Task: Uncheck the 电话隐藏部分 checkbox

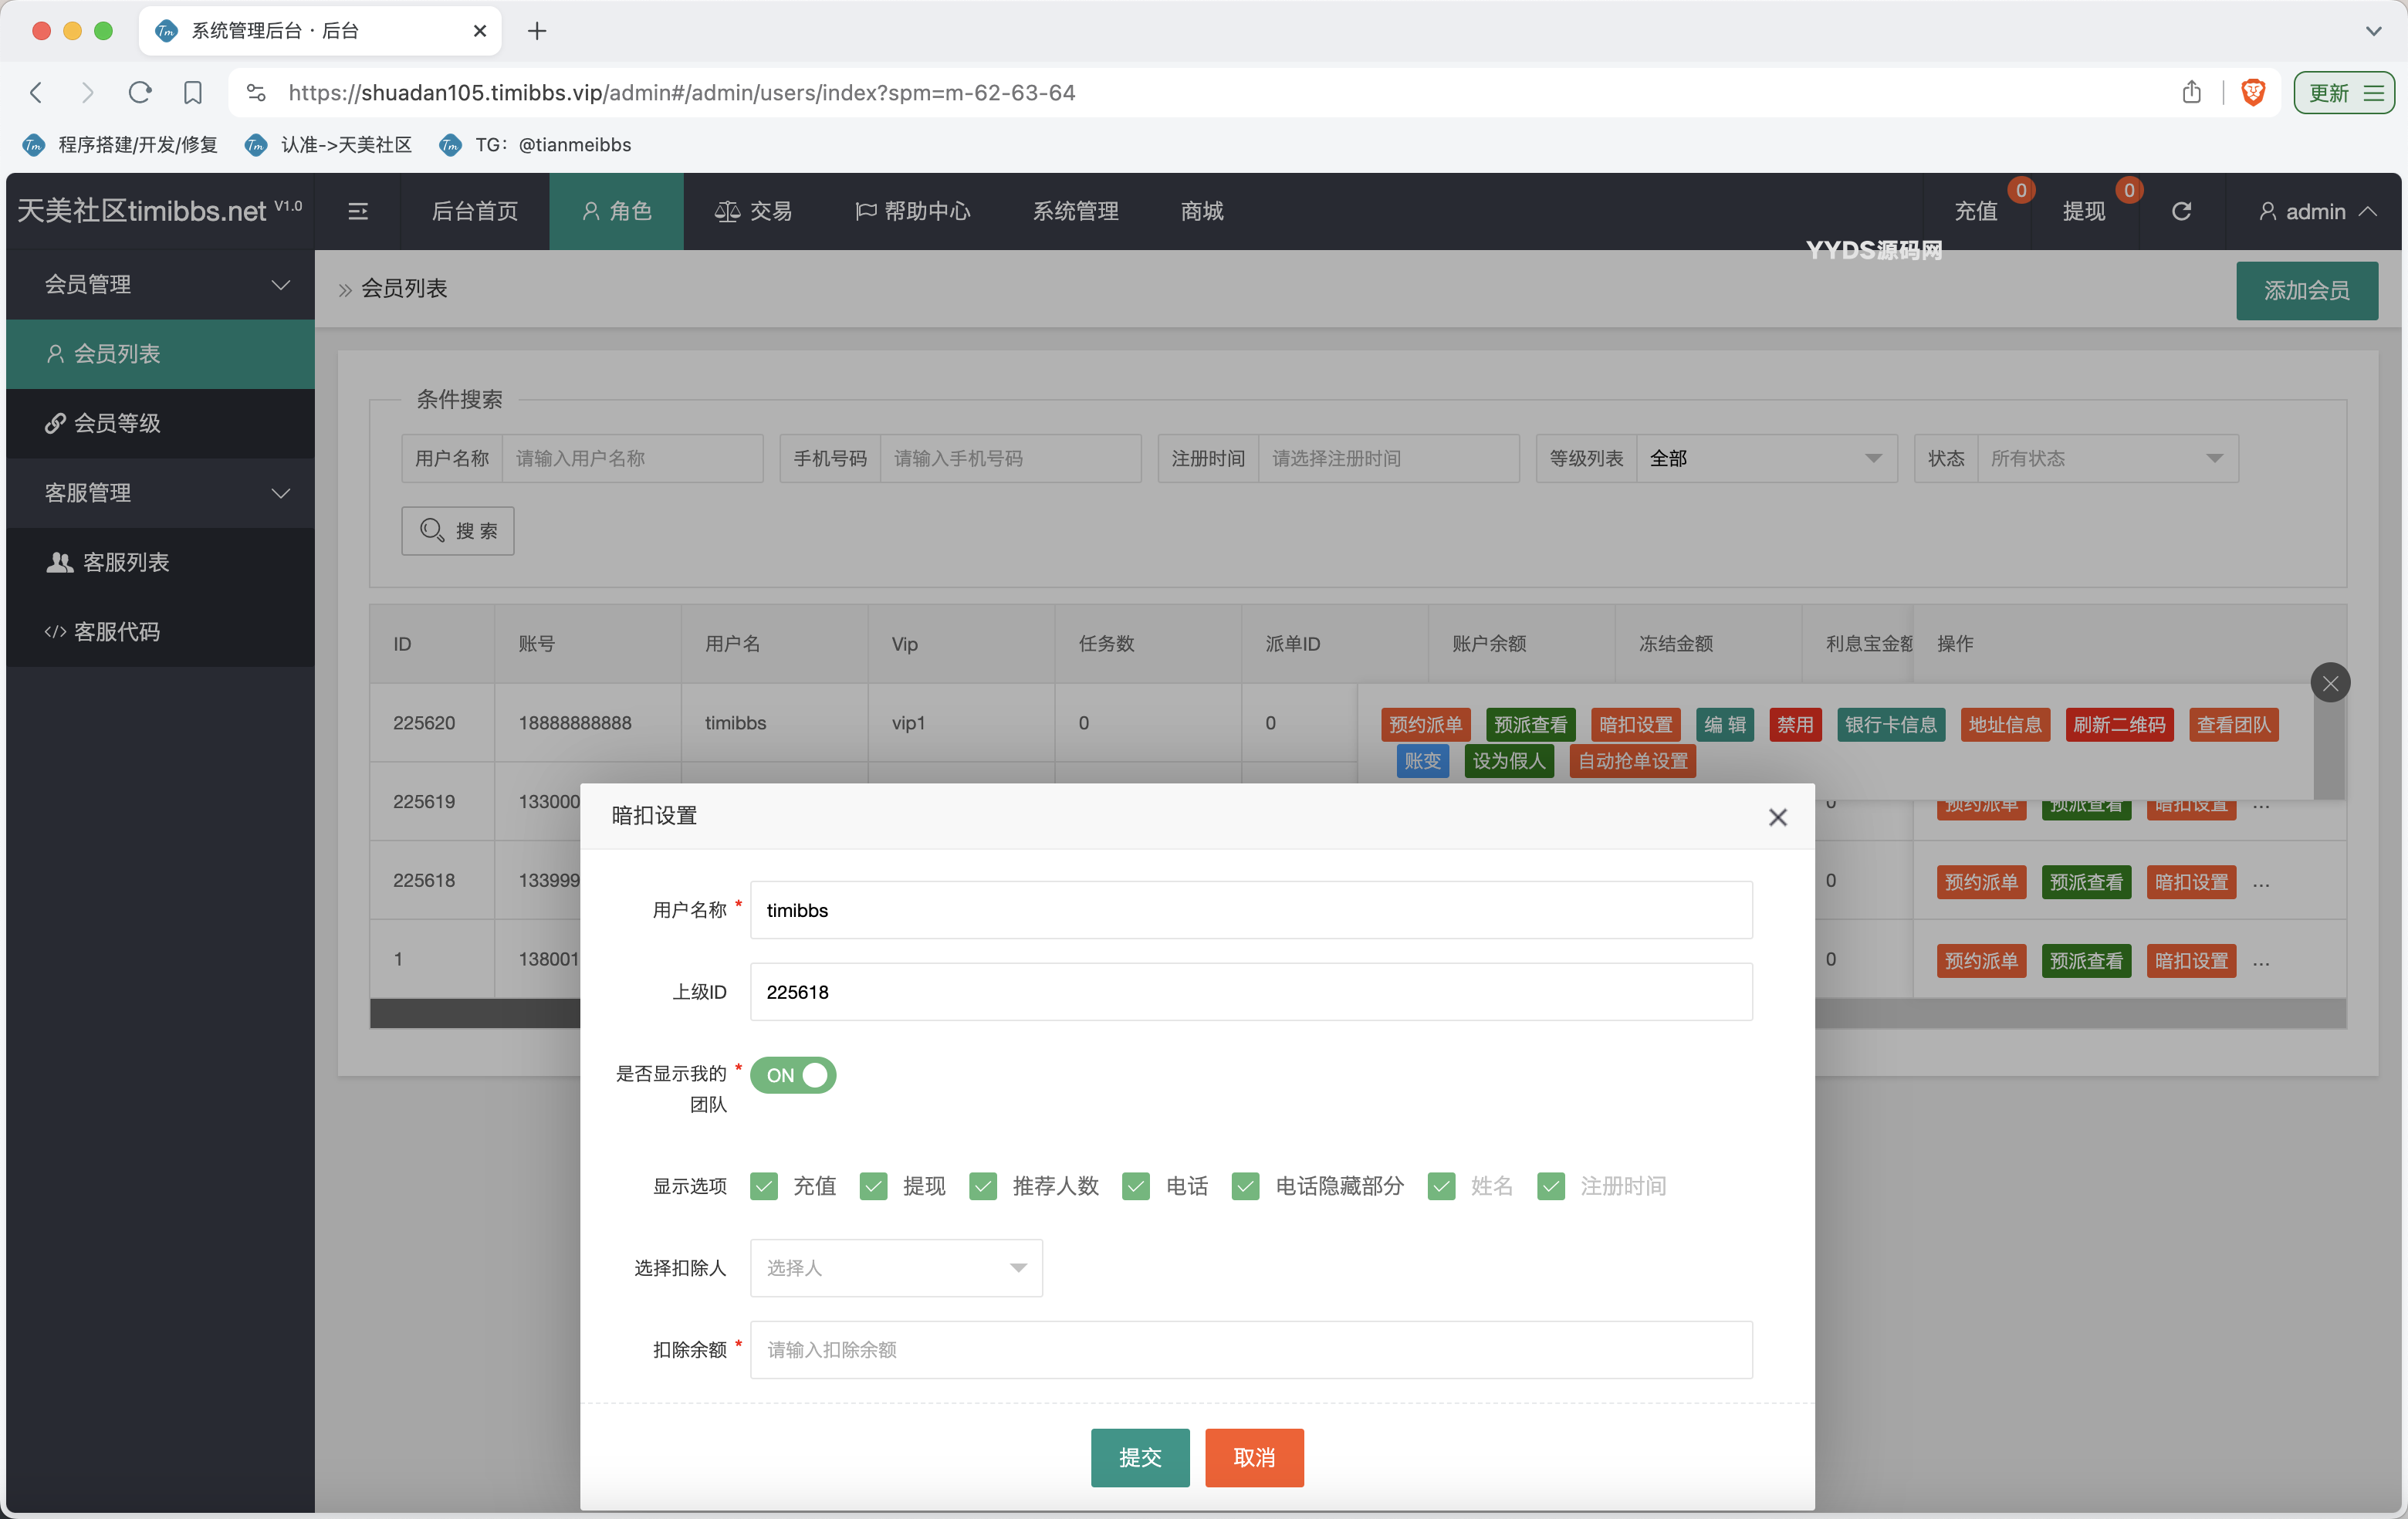Action: (x=1245, y=1186)
